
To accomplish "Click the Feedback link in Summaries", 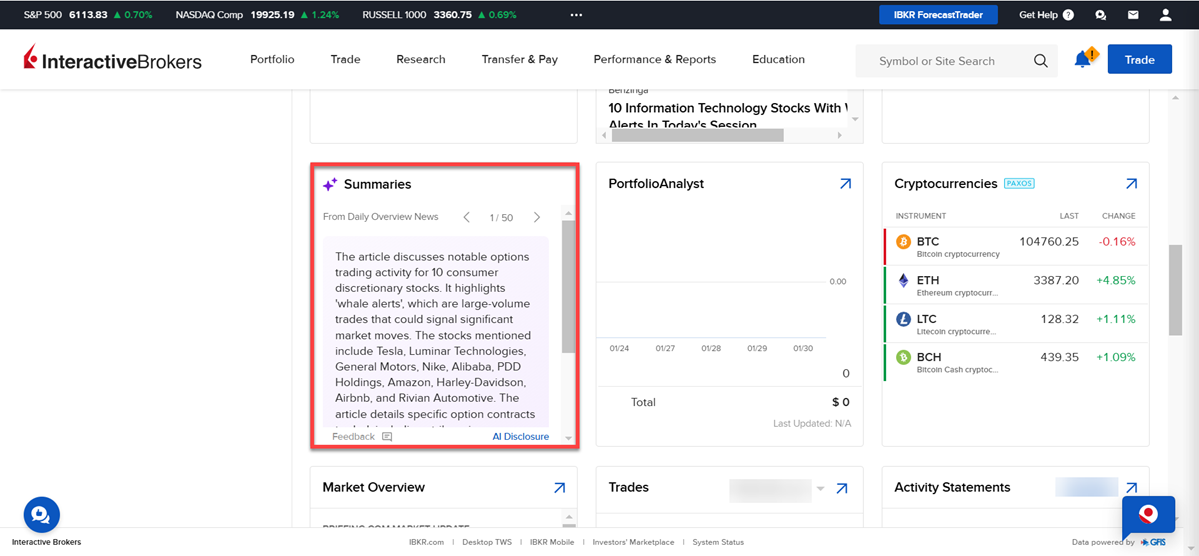I will [353, 437].
